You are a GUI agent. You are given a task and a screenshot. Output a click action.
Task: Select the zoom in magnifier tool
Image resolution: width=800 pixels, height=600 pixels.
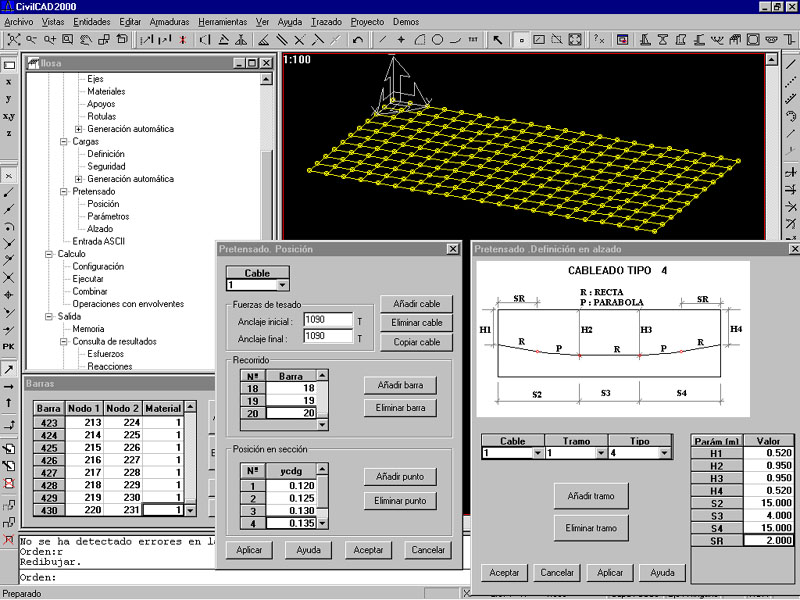(49, 40)
